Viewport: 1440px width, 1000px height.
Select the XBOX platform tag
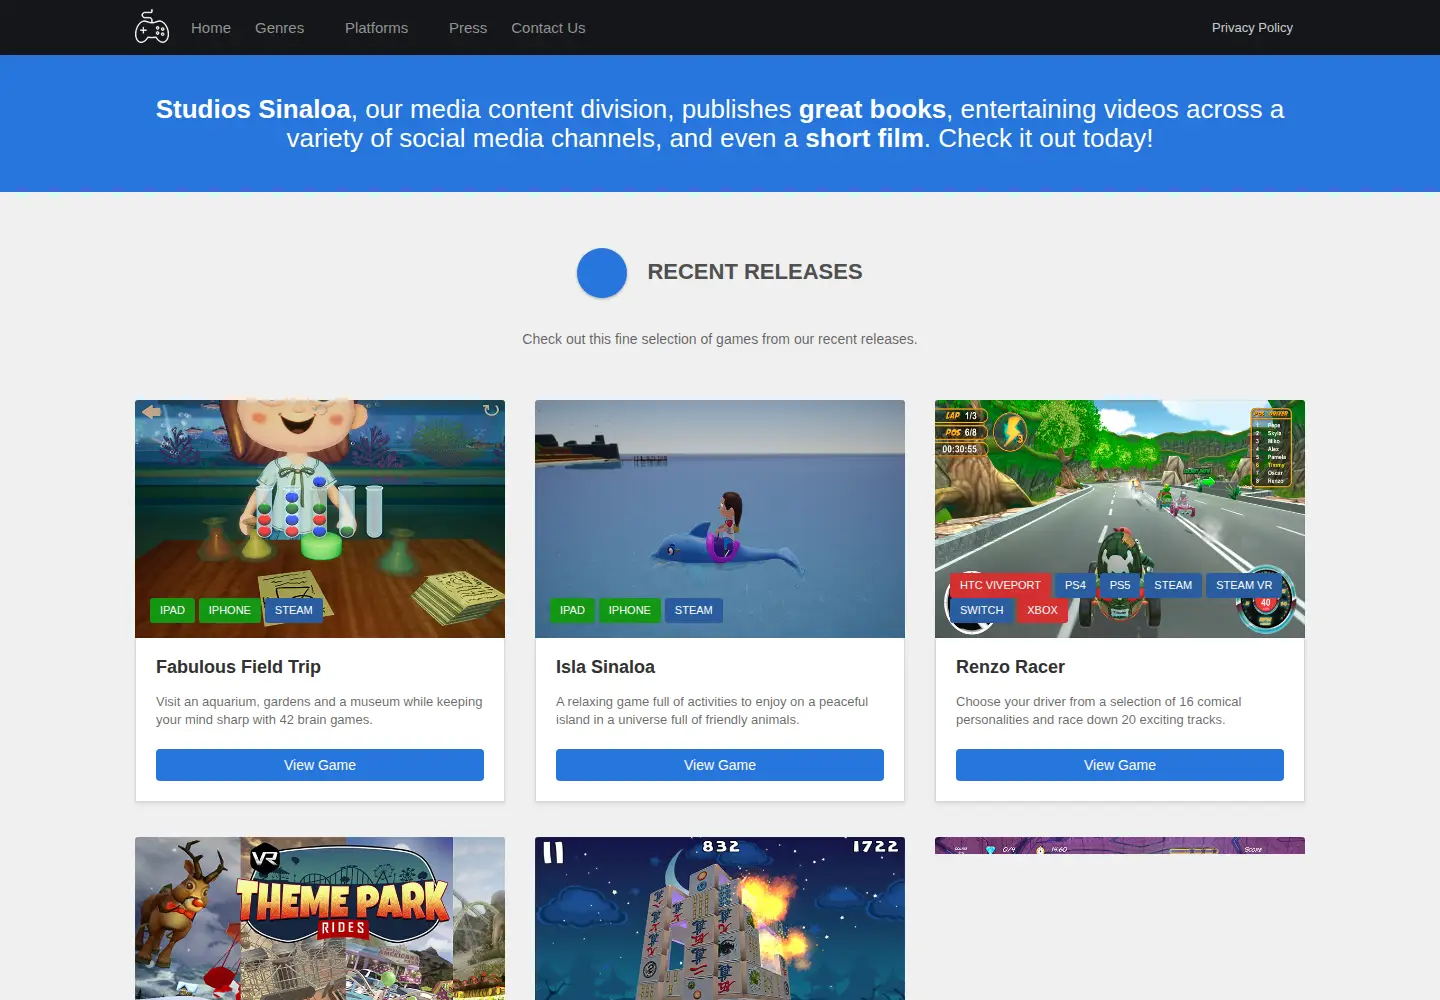pos(1042,610)
